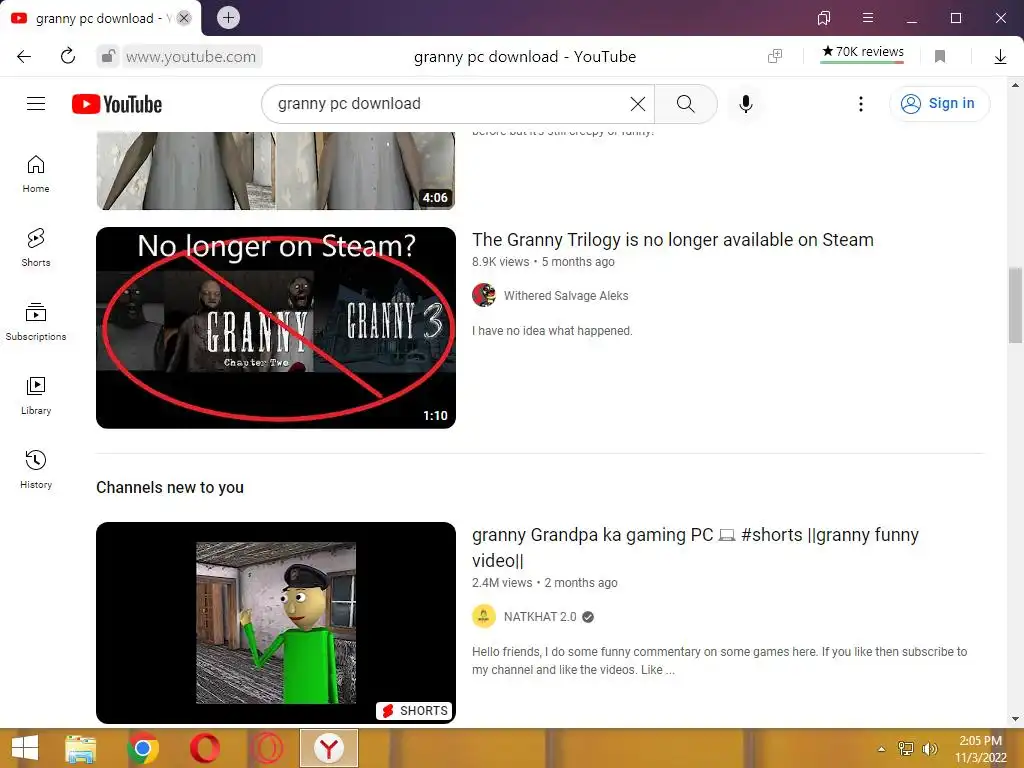Click the scrollbar down arrow
Viewport: 1024px width, 768px height.
1016,720
